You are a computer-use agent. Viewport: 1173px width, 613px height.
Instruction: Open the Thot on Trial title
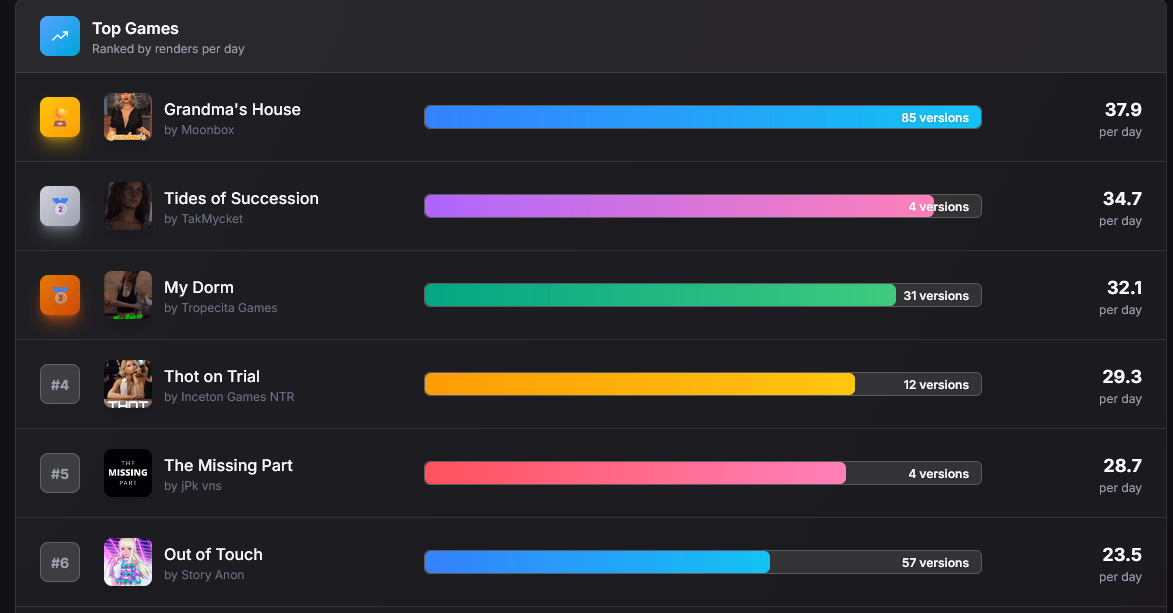click(x=212, y=376)
